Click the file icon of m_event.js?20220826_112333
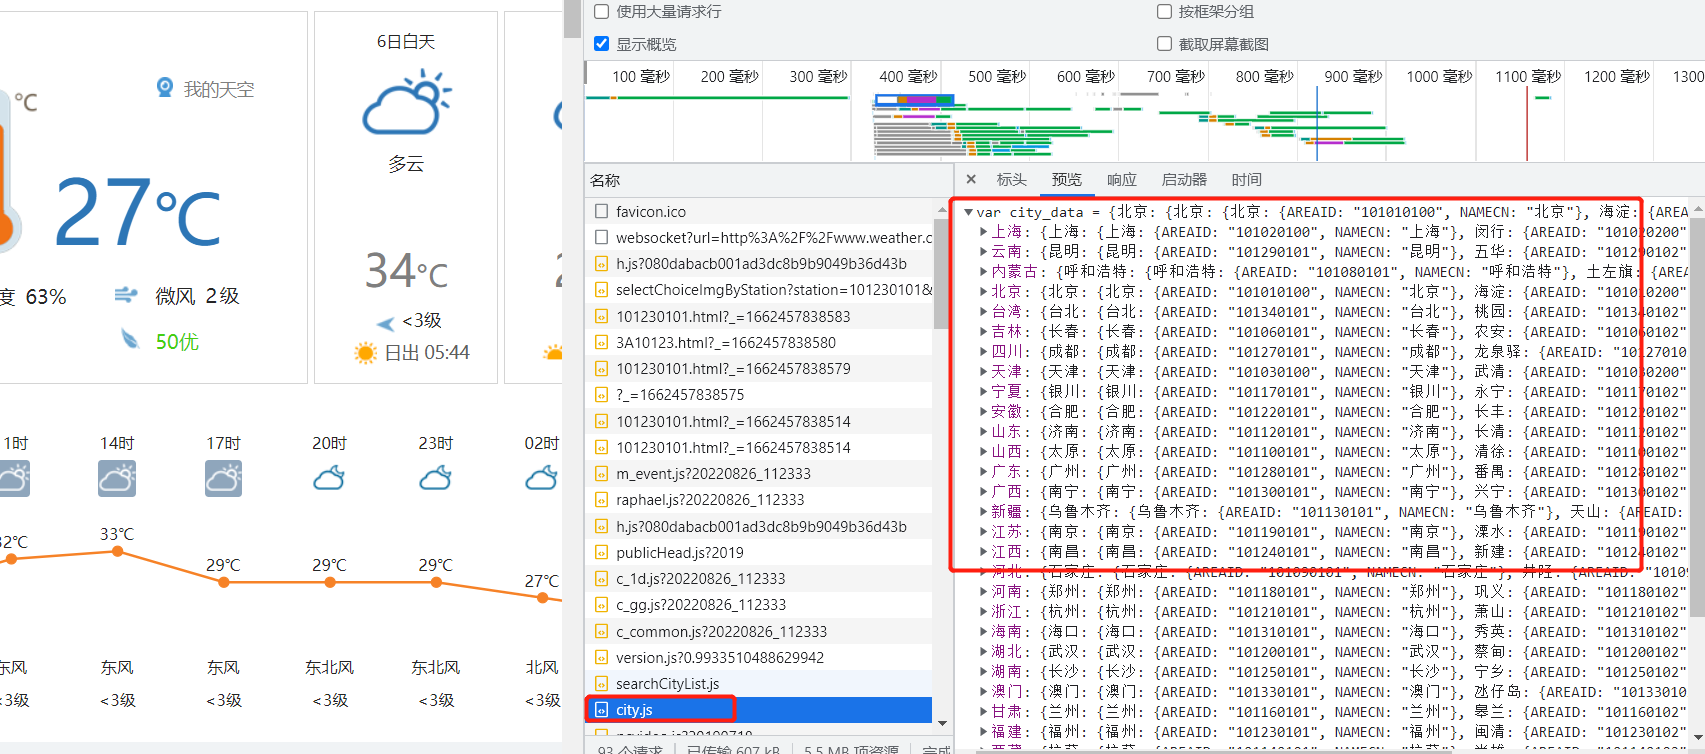 point(601,474)
